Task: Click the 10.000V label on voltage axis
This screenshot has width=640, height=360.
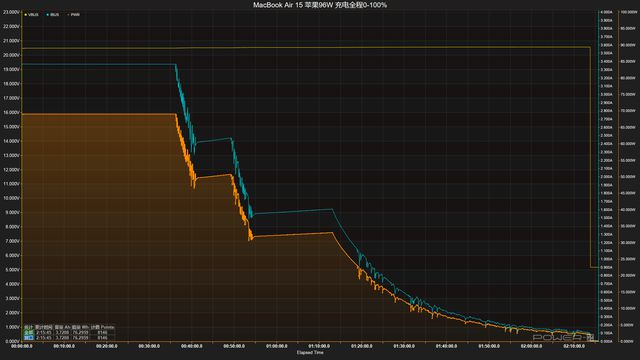Action: point(11,198)
